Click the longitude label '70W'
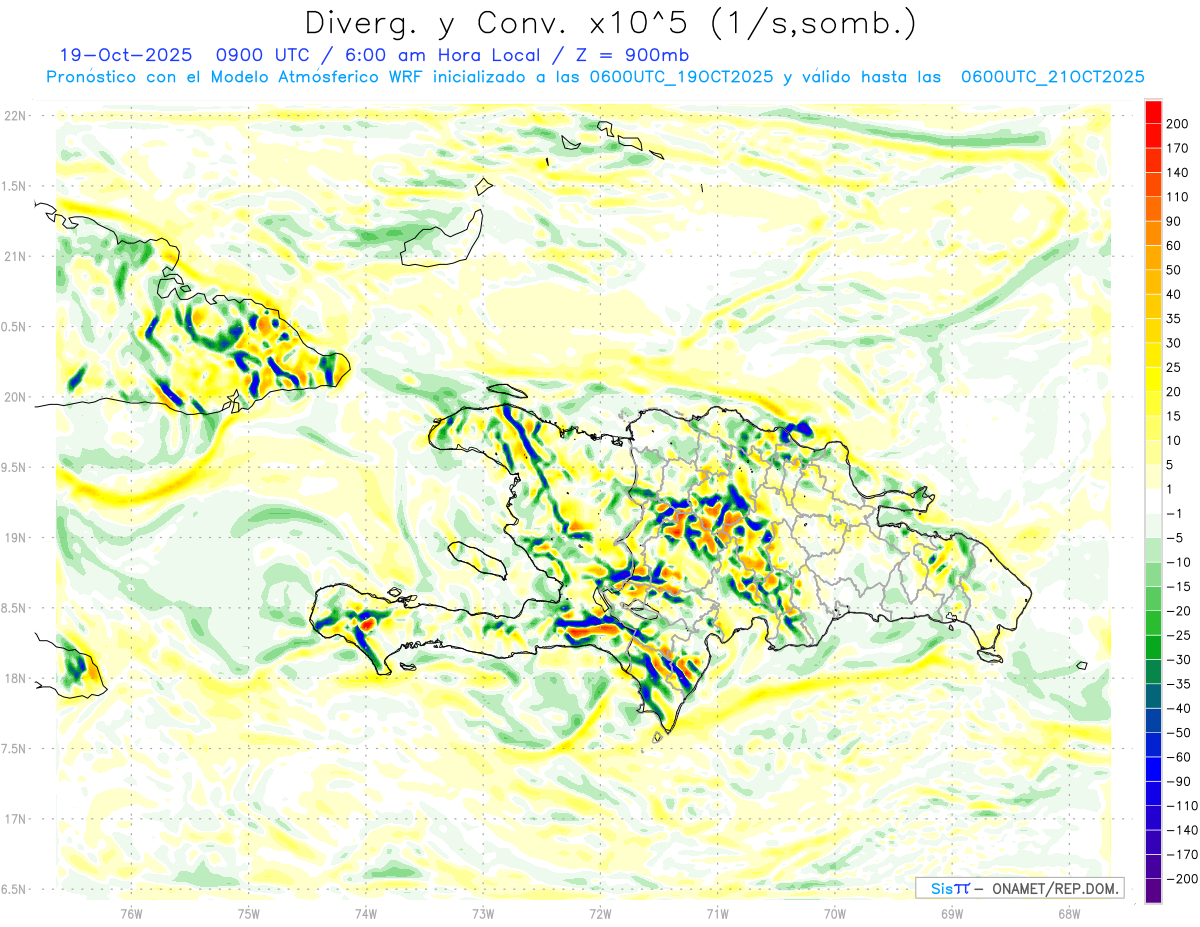This screenshot has width=1200, height=927. (x=834, y=913)
